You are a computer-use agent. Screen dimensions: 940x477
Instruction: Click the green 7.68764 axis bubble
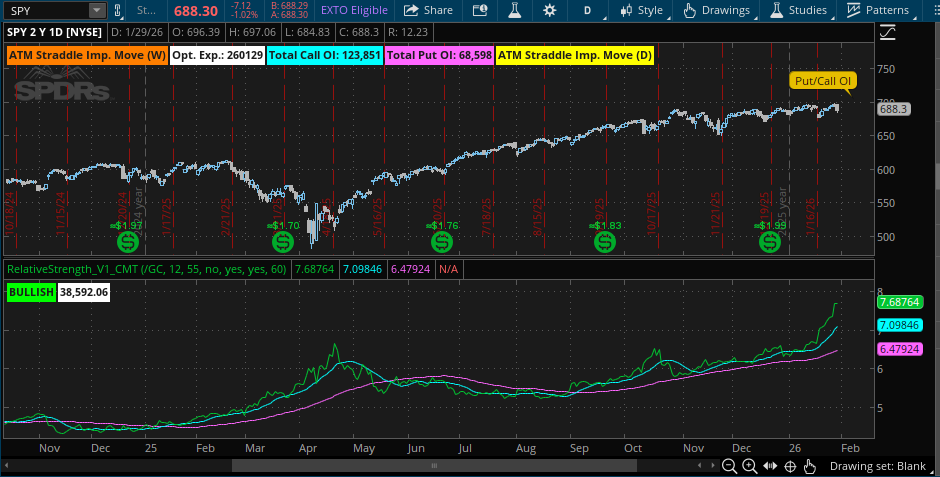pyautogui.click(x=899, y=302)
